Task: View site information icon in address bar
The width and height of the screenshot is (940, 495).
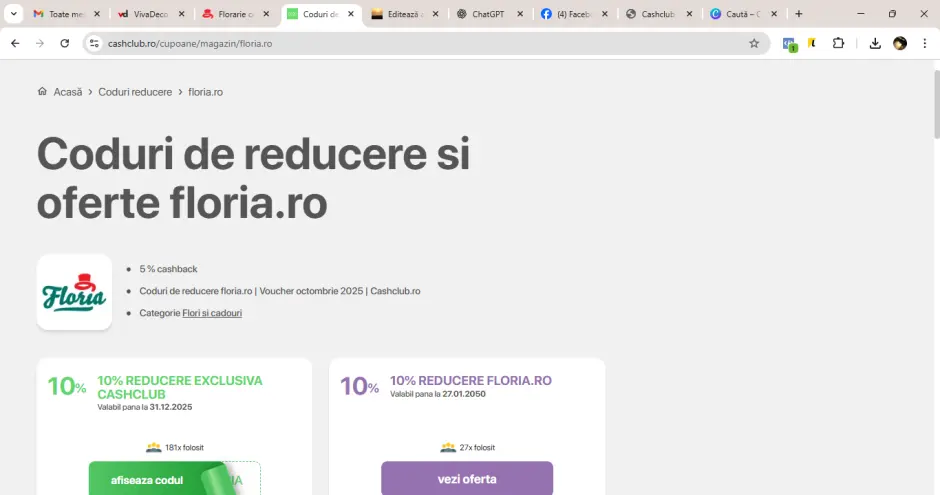Action: (94, 43)
